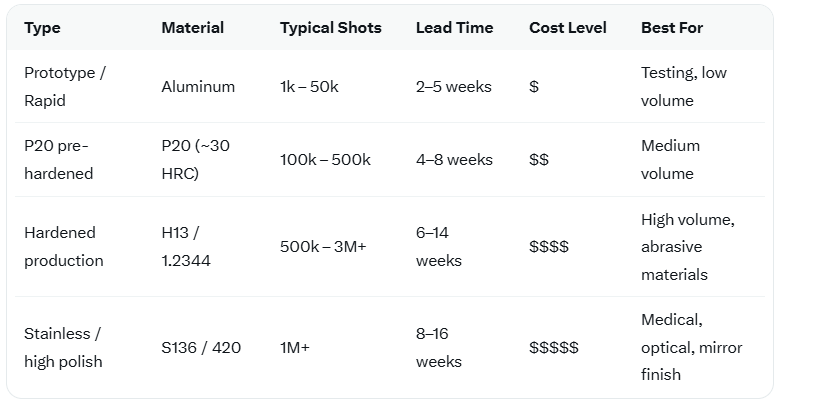
Task: Click the "1k – 50k" shots cell
Action: [309, 87]
